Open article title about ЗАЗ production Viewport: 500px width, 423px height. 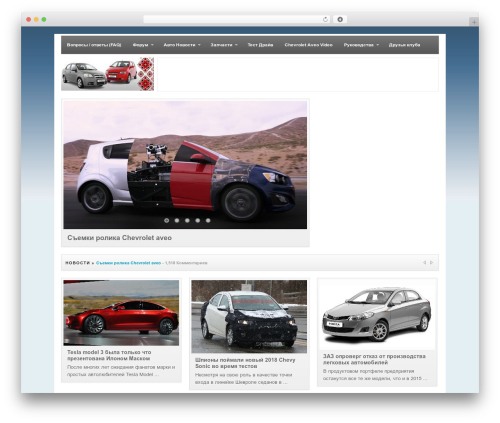coord(374,359)
